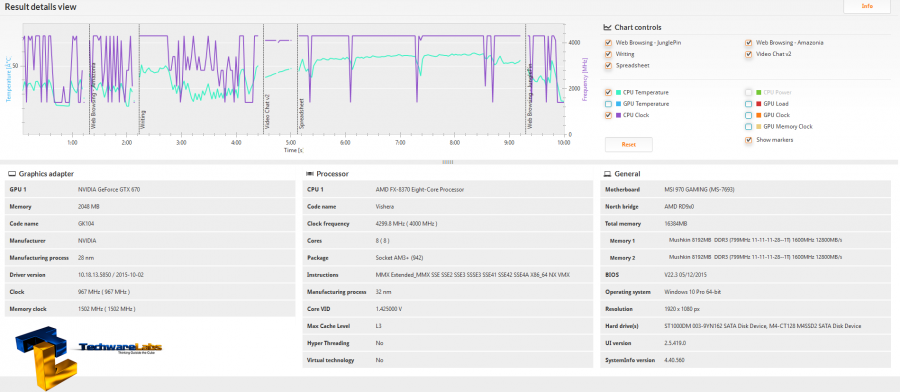Click the CPU Clock purple color swatch
The width and height of the screenshot is (900, 392).
(618, 115)
